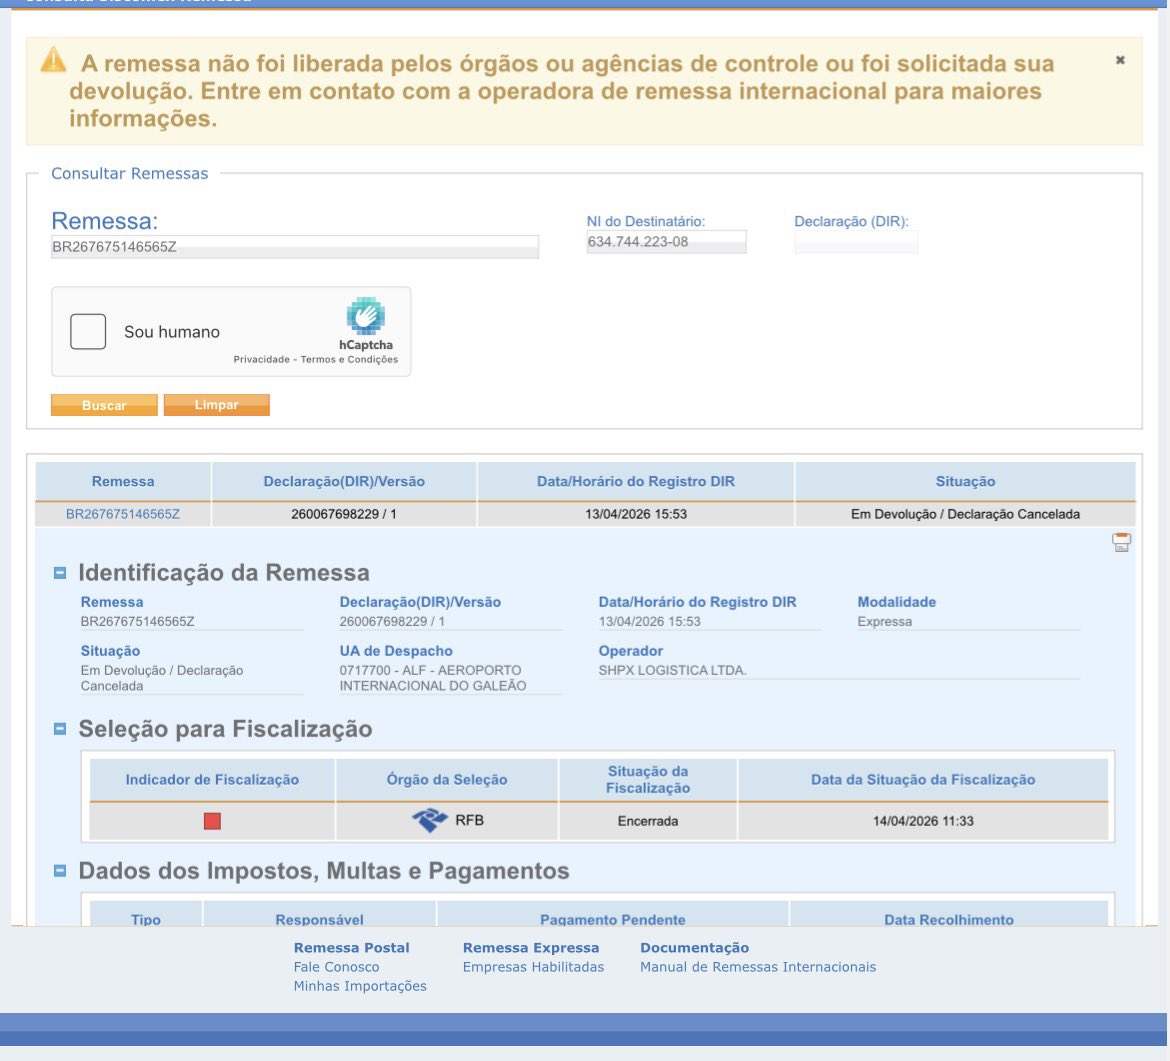Open the Documentação footer link
The height and width of the screenshot is (1061, 1170).
695,948
